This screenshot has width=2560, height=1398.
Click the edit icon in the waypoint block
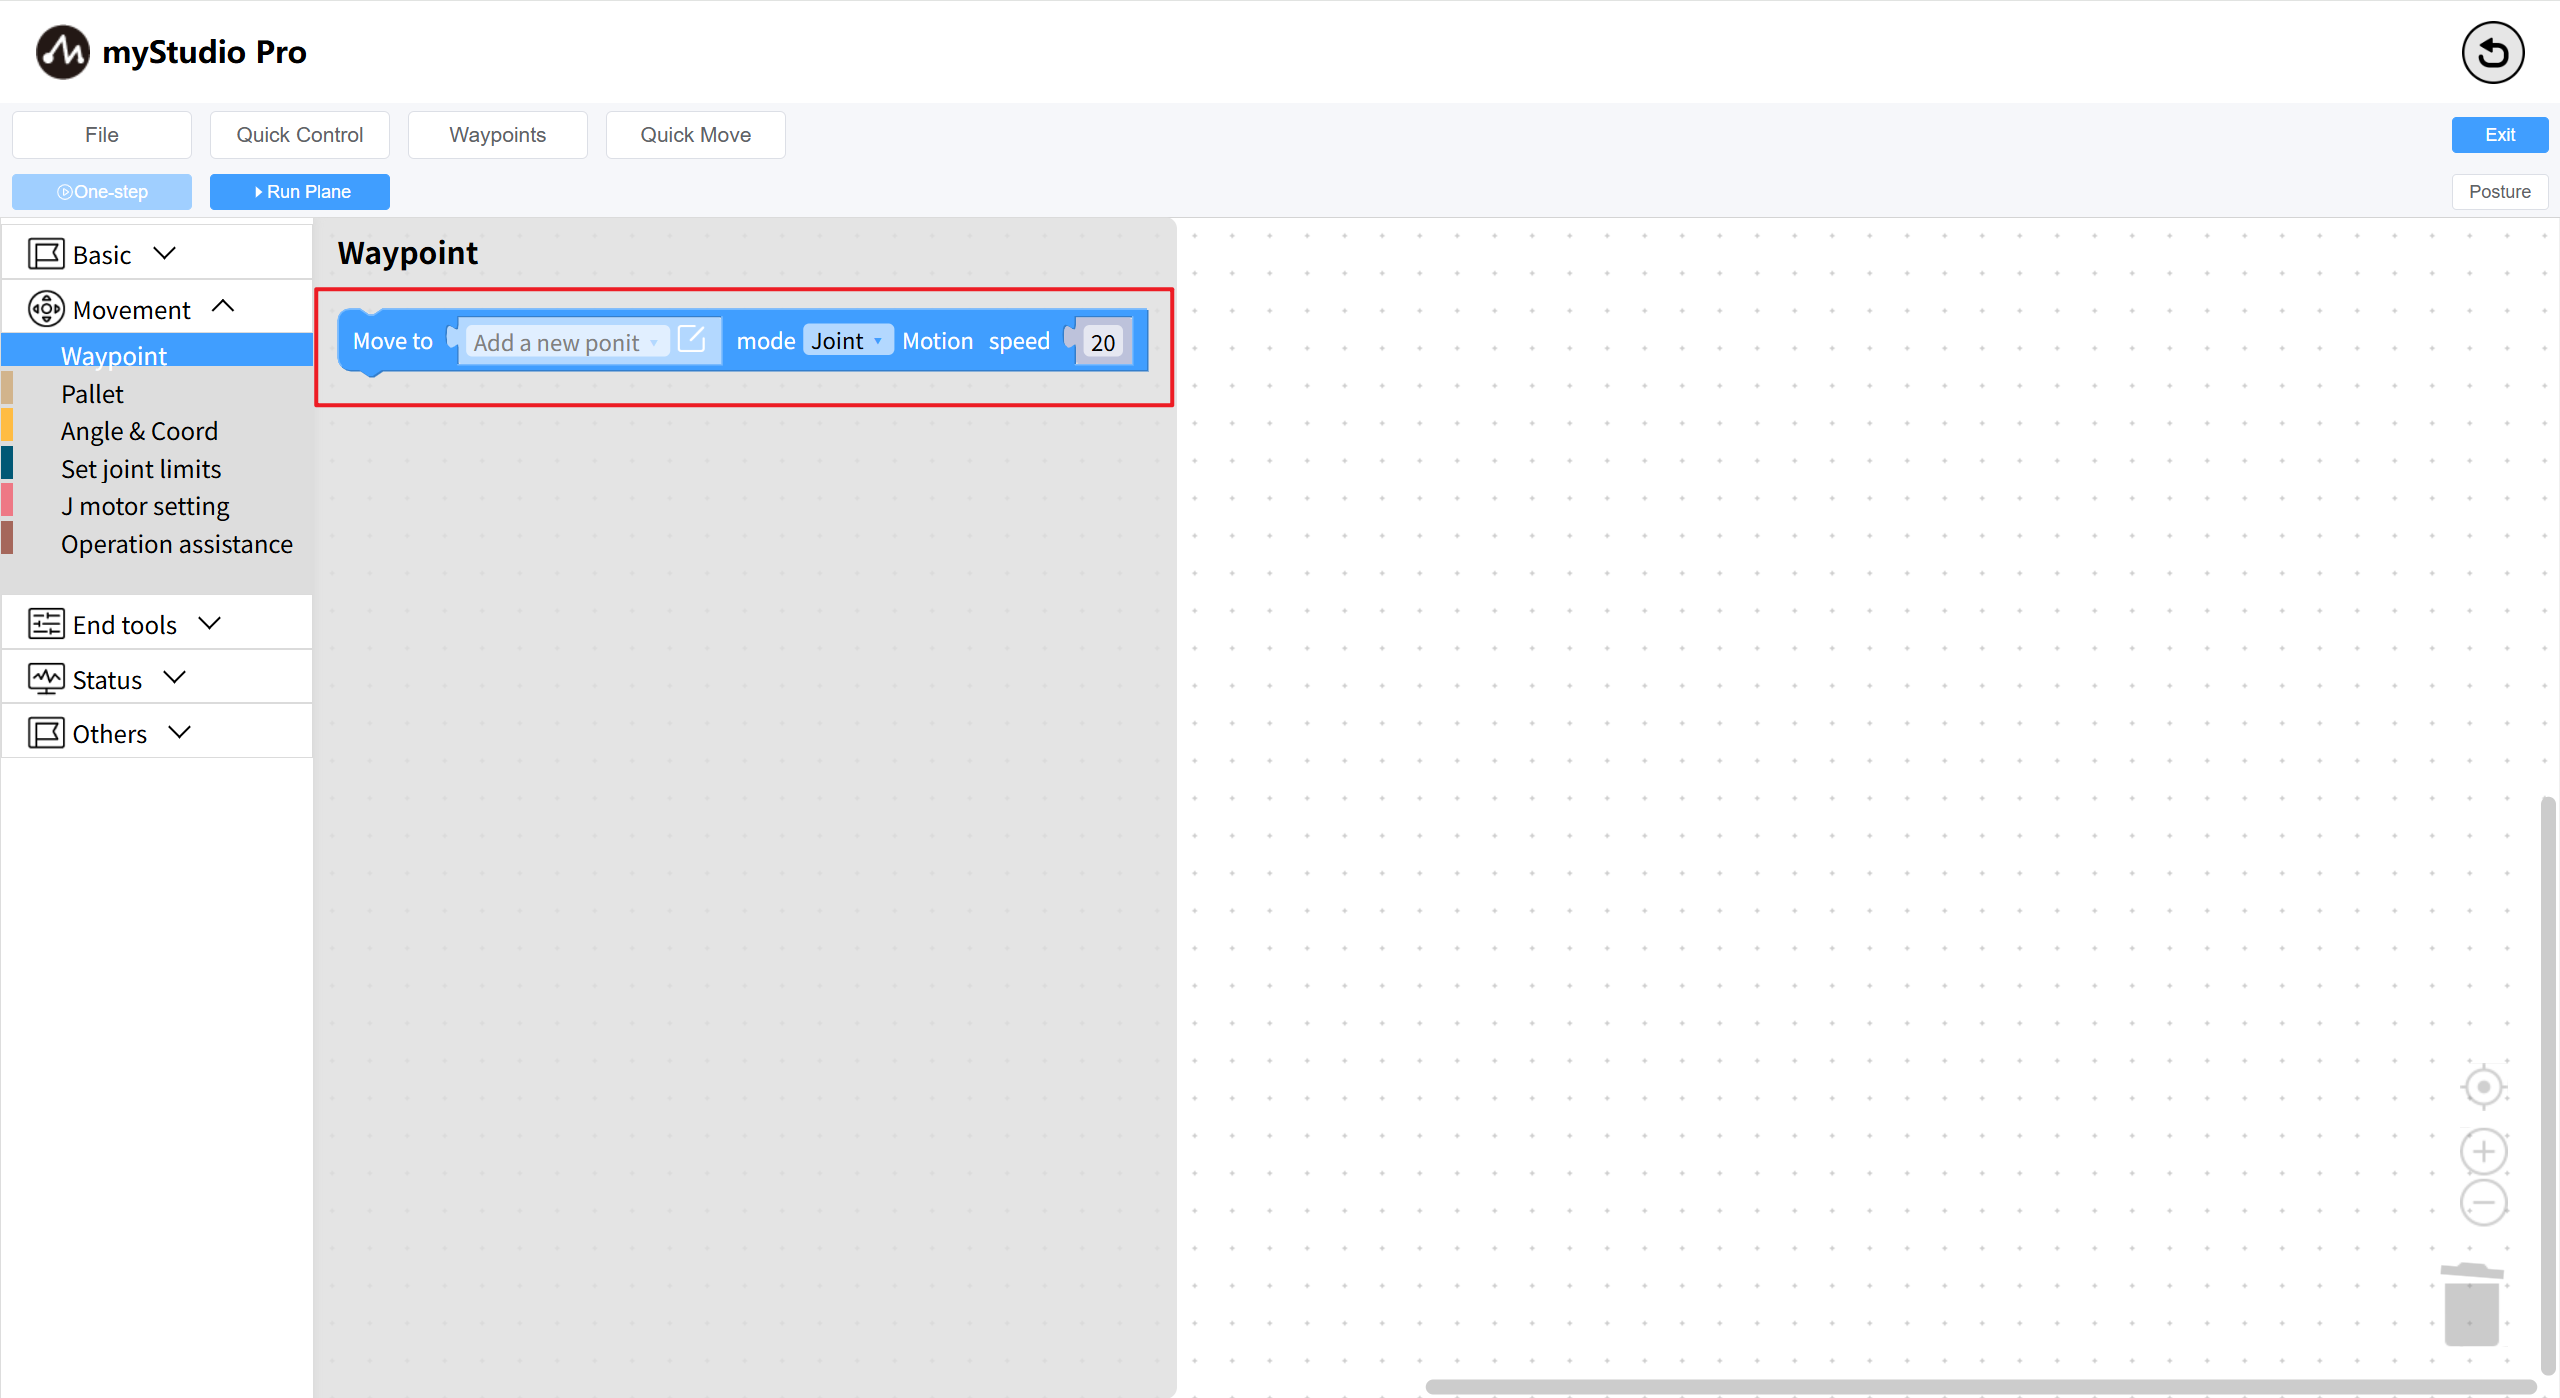click(x=692, y=339)
